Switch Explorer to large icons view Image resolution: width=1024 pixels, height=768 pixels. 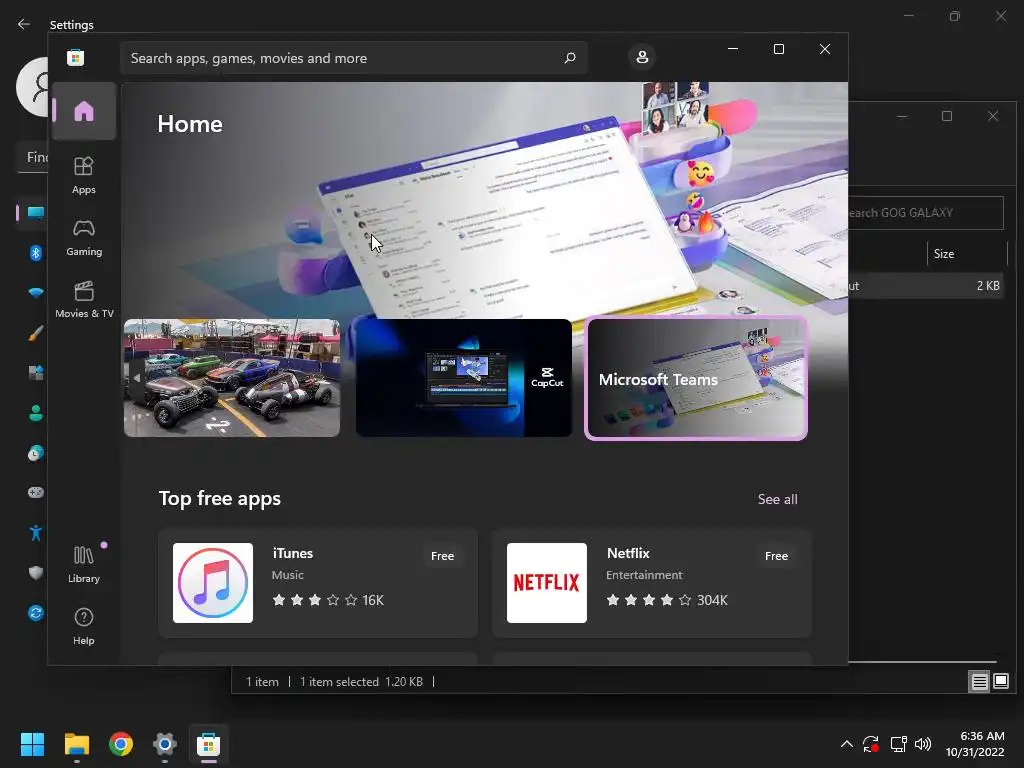[x=1001, y=682]
